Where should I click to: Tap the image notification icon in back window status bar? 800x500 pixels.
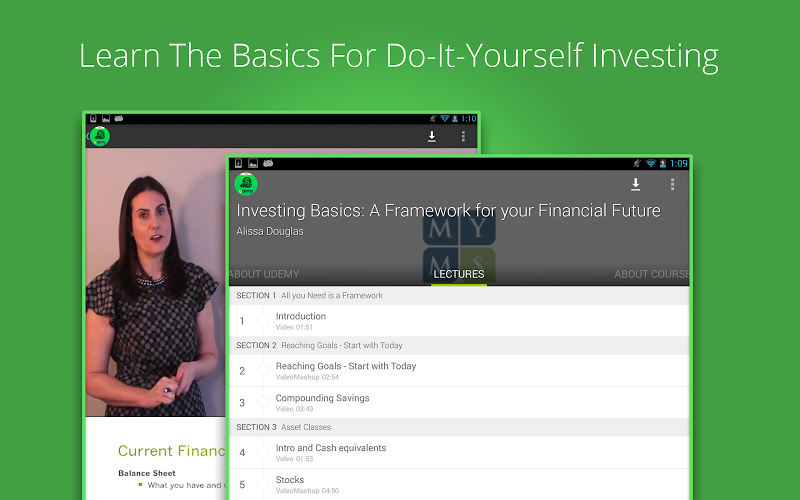pyautogui.click(x=106, y=118)
